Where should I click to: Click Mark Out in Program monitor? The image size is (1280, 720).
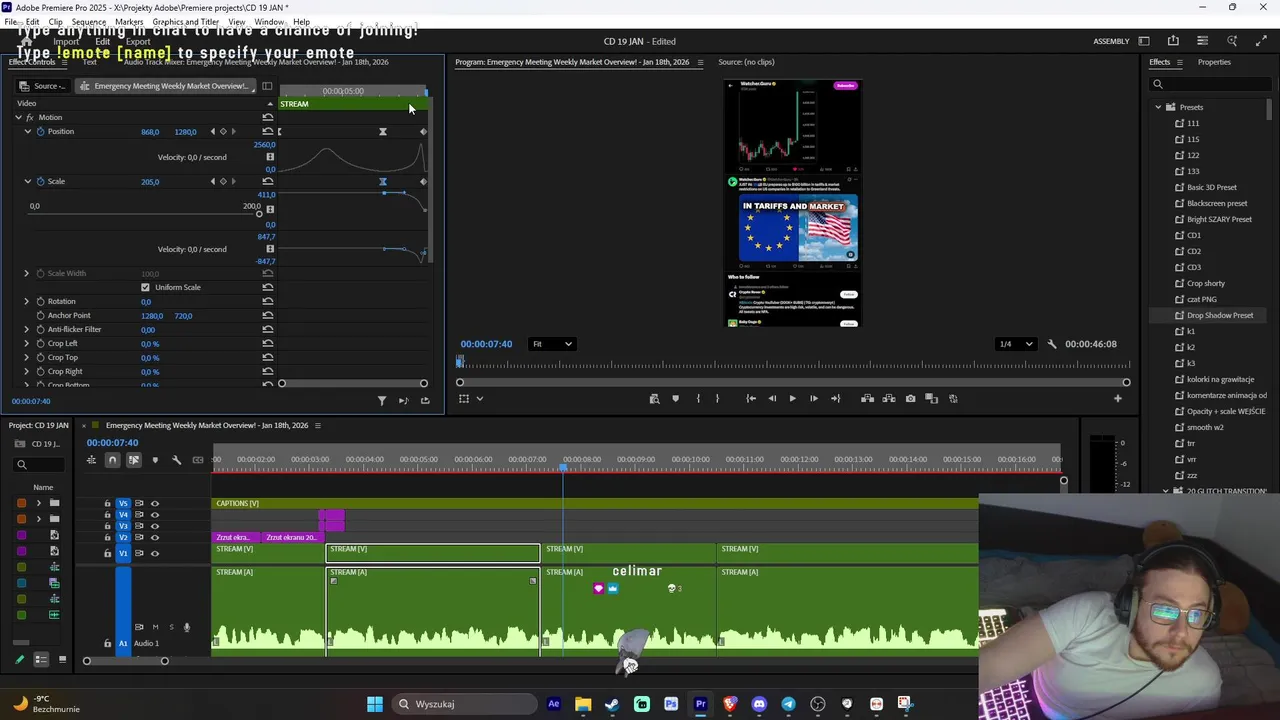click(x=717, y=399)
